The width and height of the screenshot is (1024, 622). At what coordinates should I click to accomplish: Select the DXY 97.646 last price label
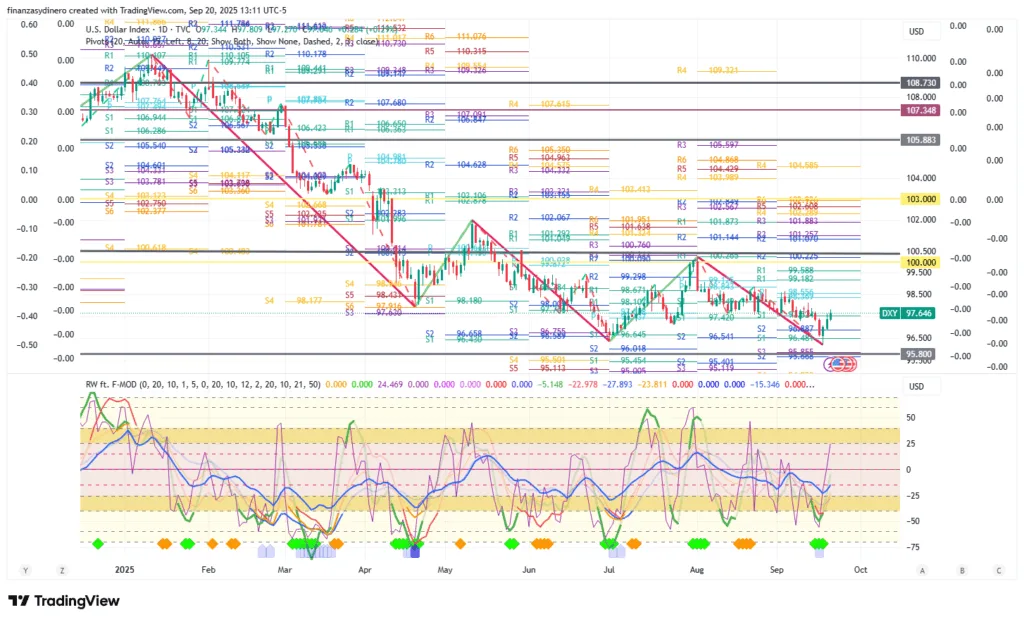[906, 314]
